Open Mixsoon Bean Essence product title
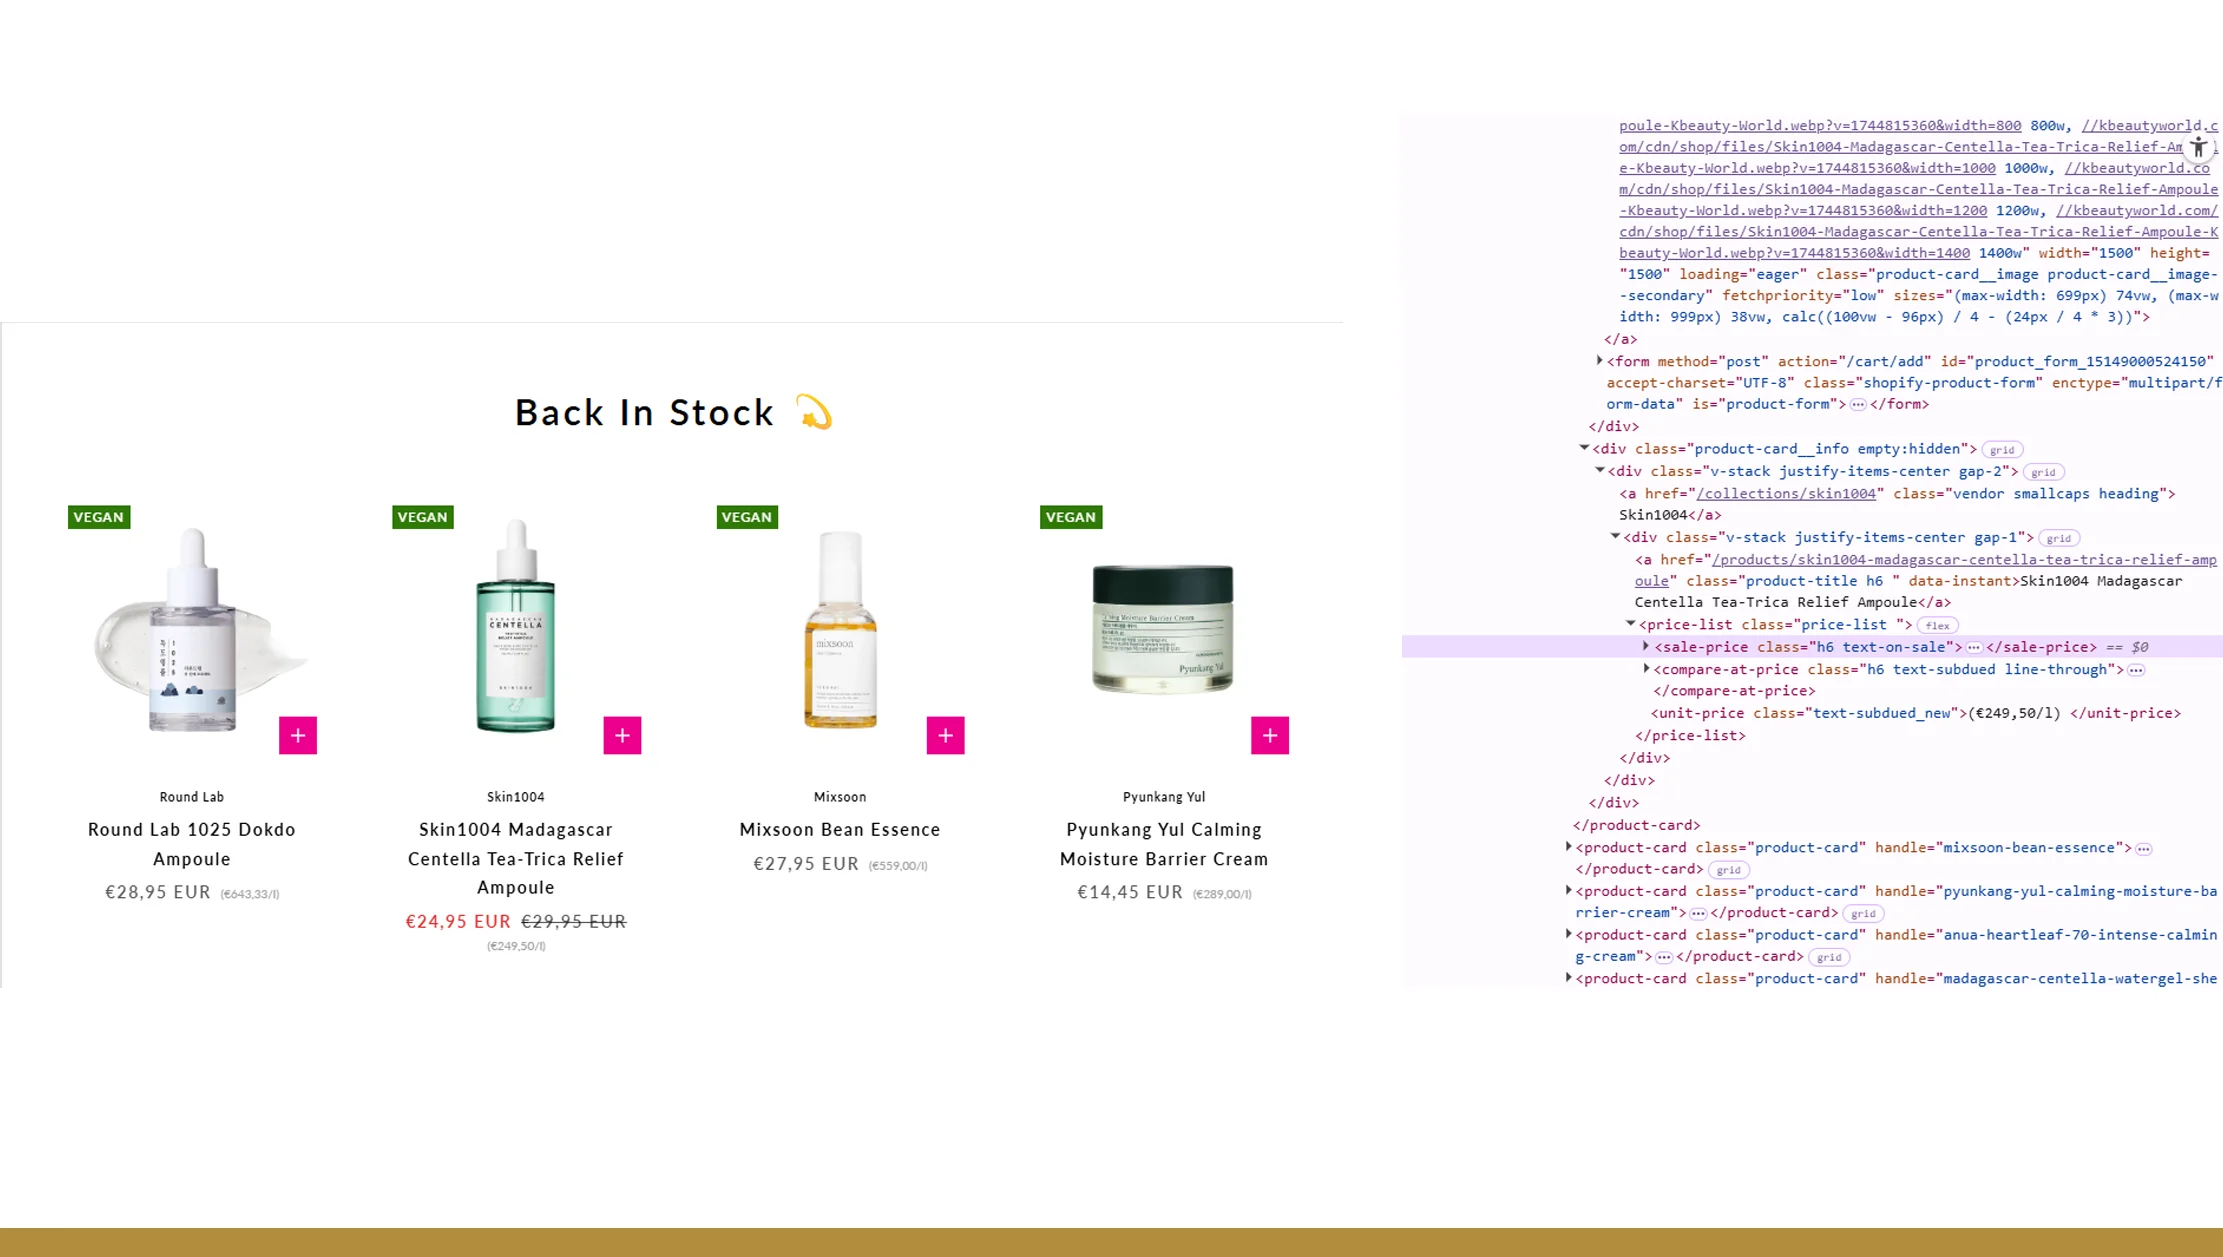Viewport: 2223px width, 1257px height. coord(839,829)
